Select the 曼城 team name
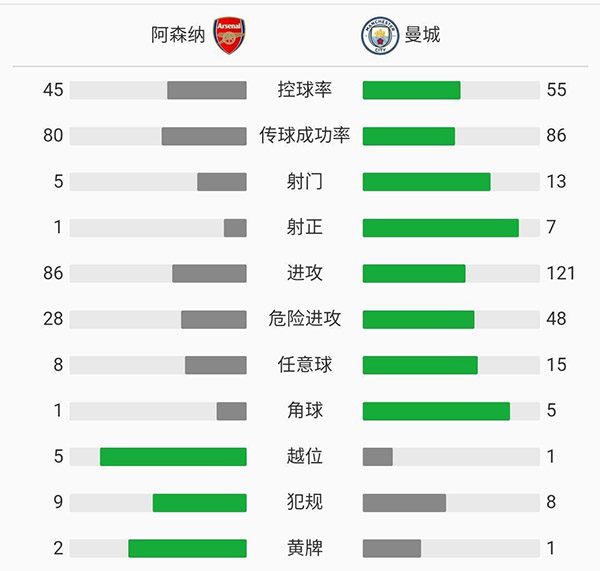The image size is (600, 571). (x=422, y=35)
